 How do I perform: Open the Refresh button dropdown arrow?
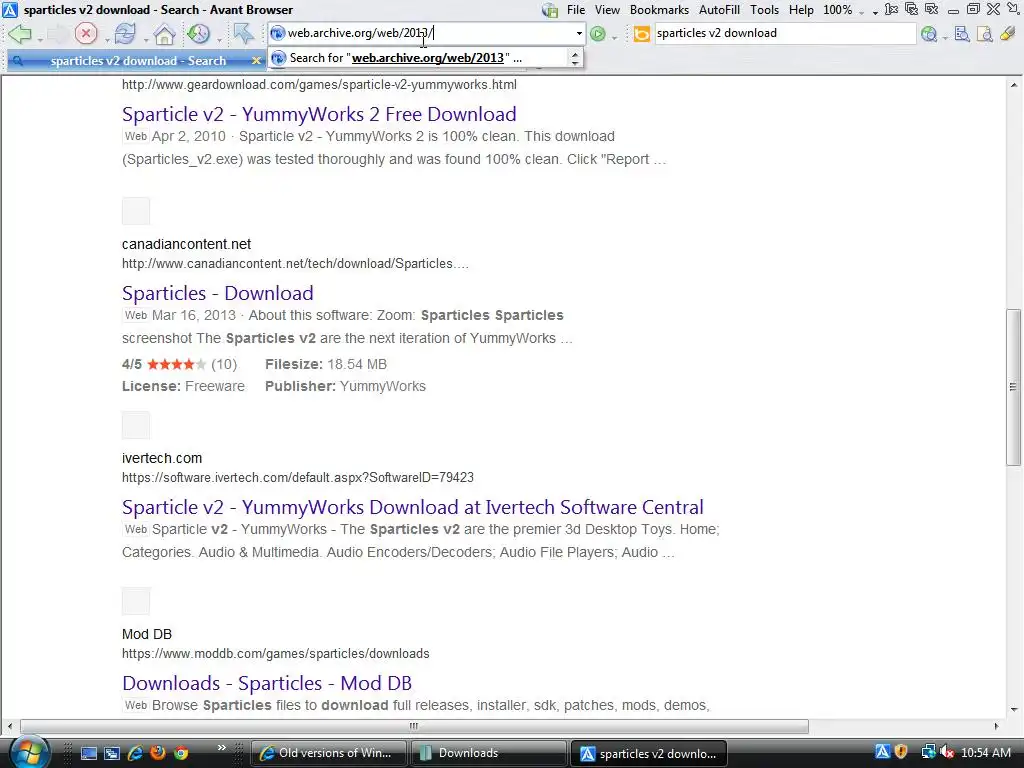coord(146,39)
